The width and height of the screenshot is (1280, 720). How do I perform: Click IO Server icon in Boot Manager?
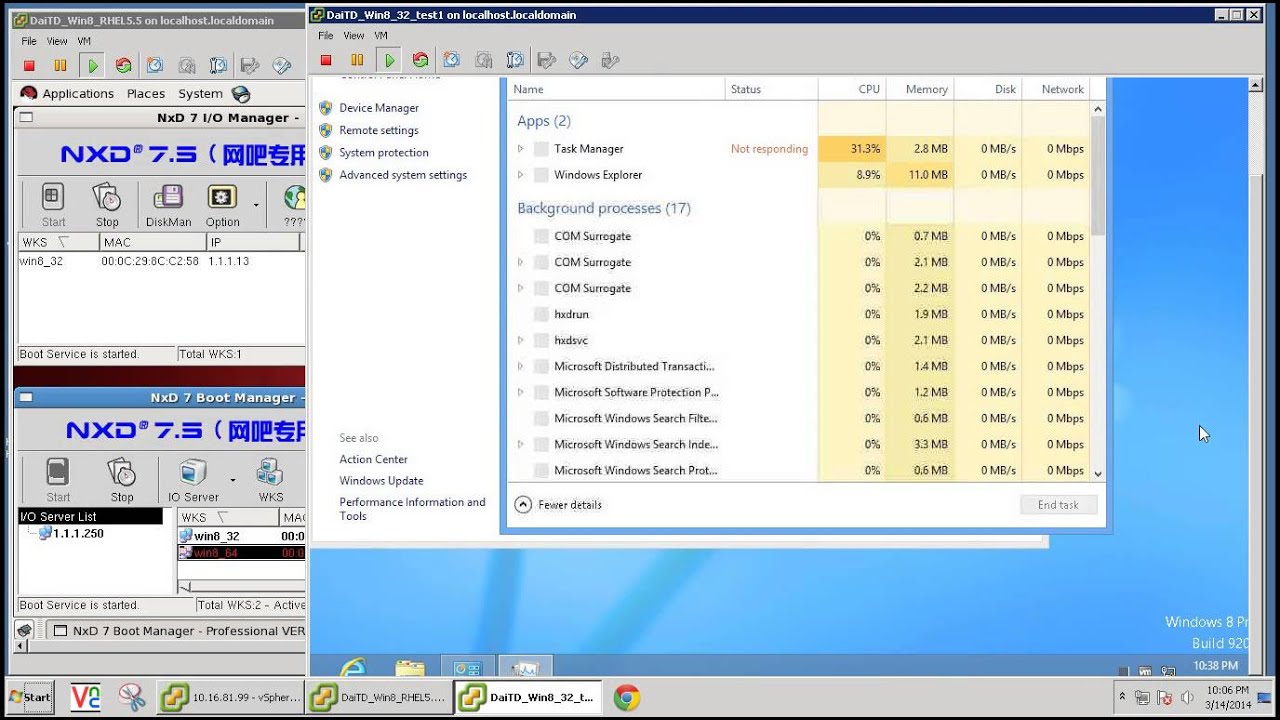[x=193, y=479]
